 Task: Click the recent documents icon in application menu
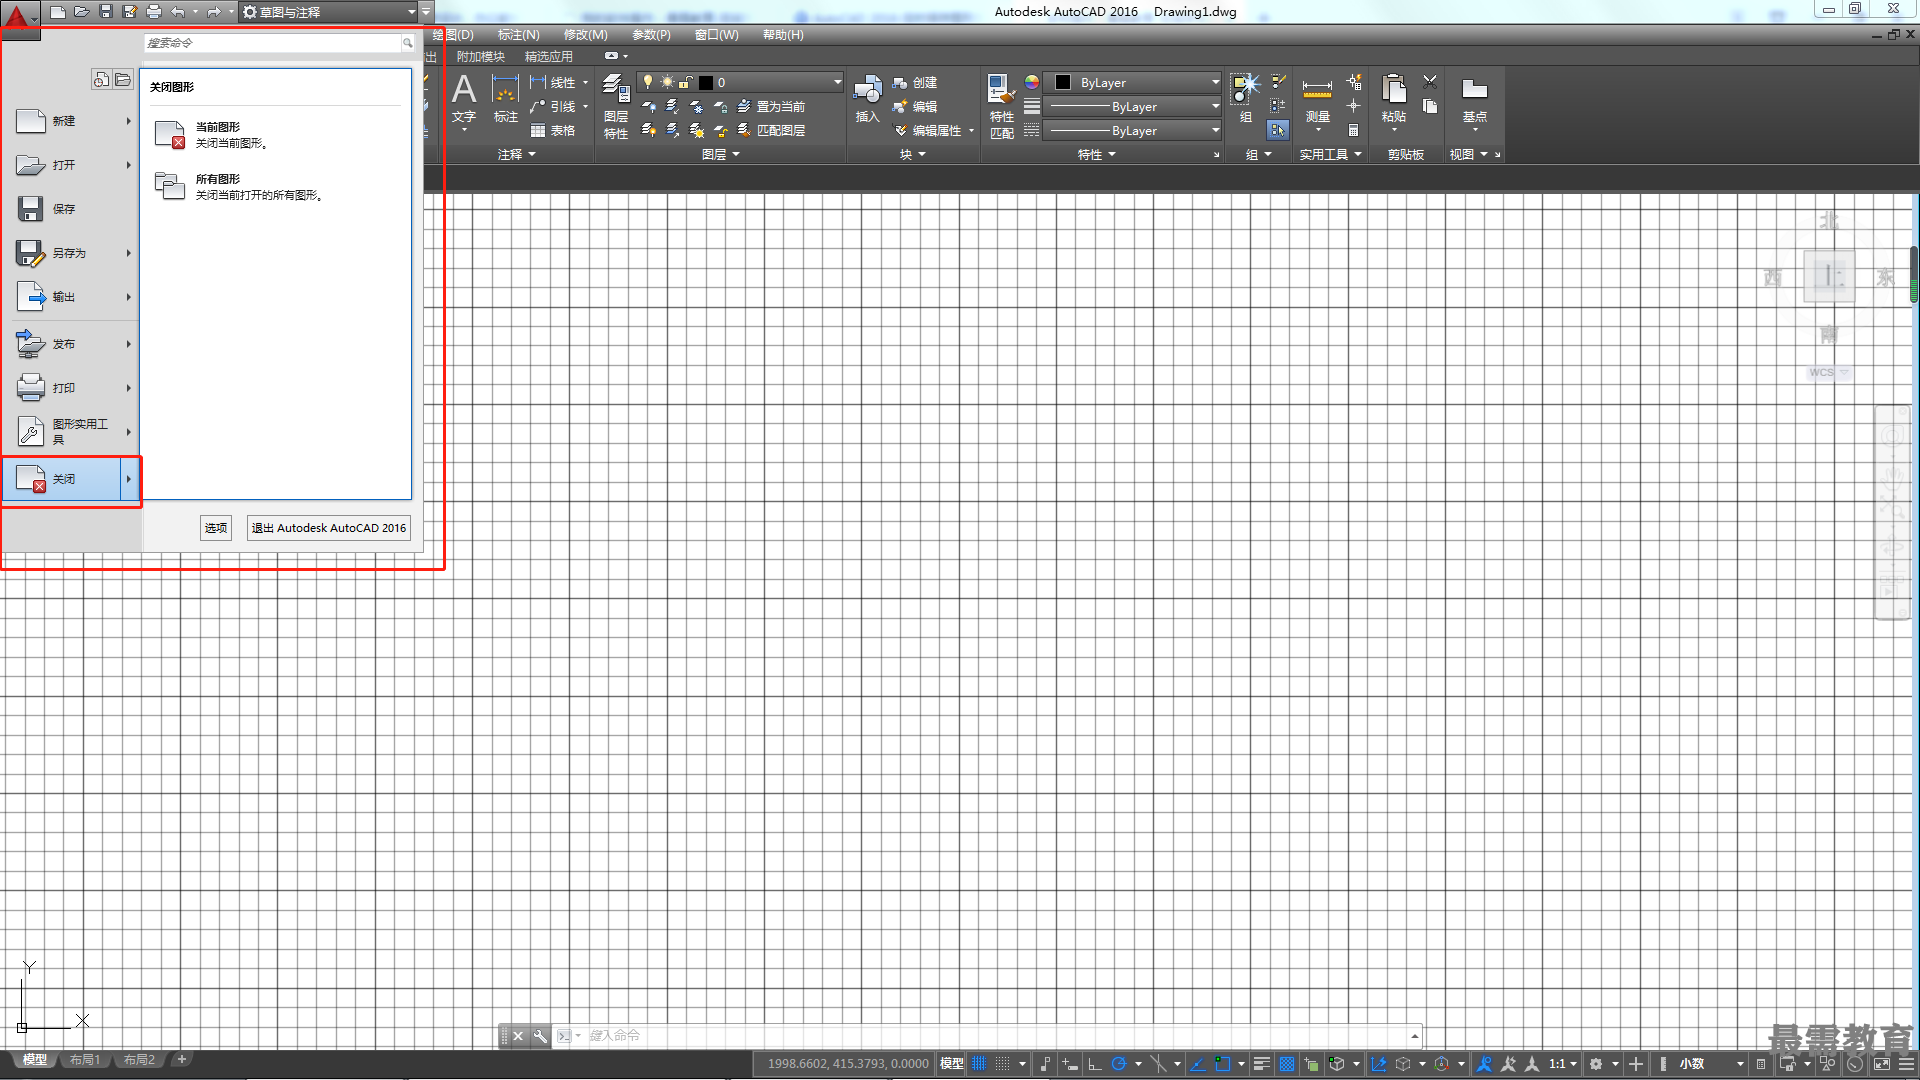tap(101, 79)
